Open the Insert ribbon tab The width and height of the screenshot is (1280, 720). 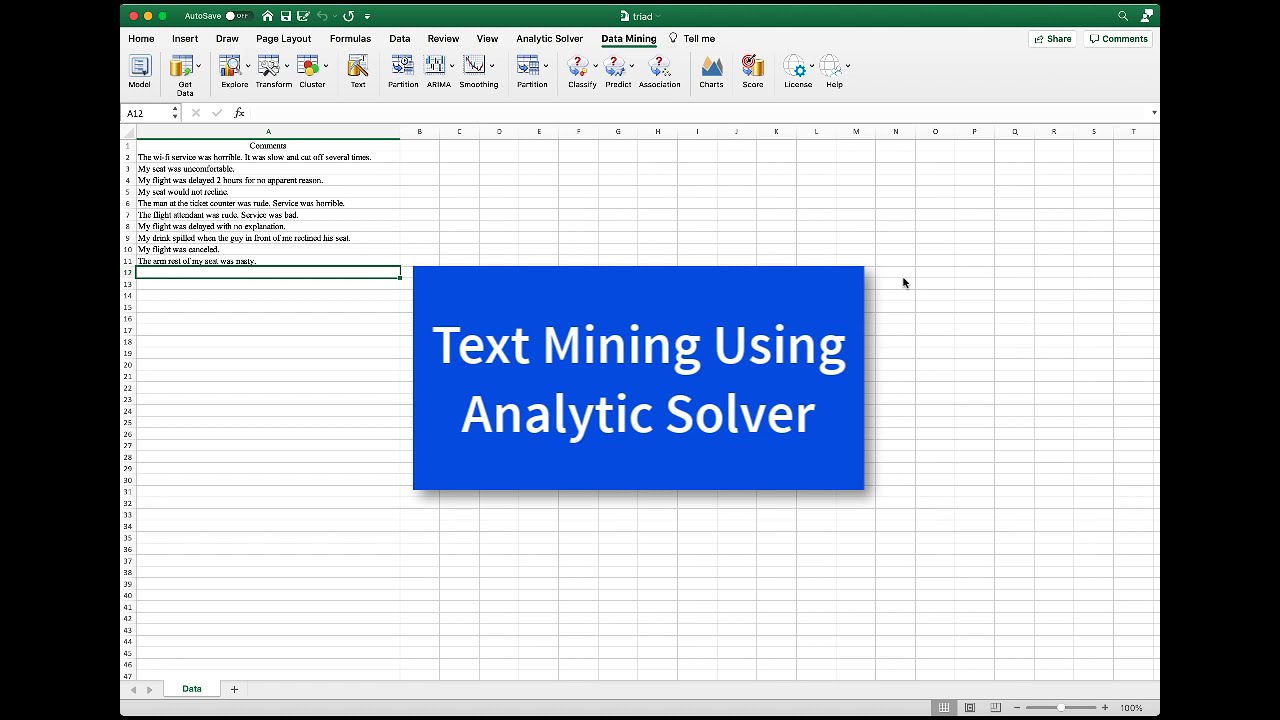[x=185, y=39]
